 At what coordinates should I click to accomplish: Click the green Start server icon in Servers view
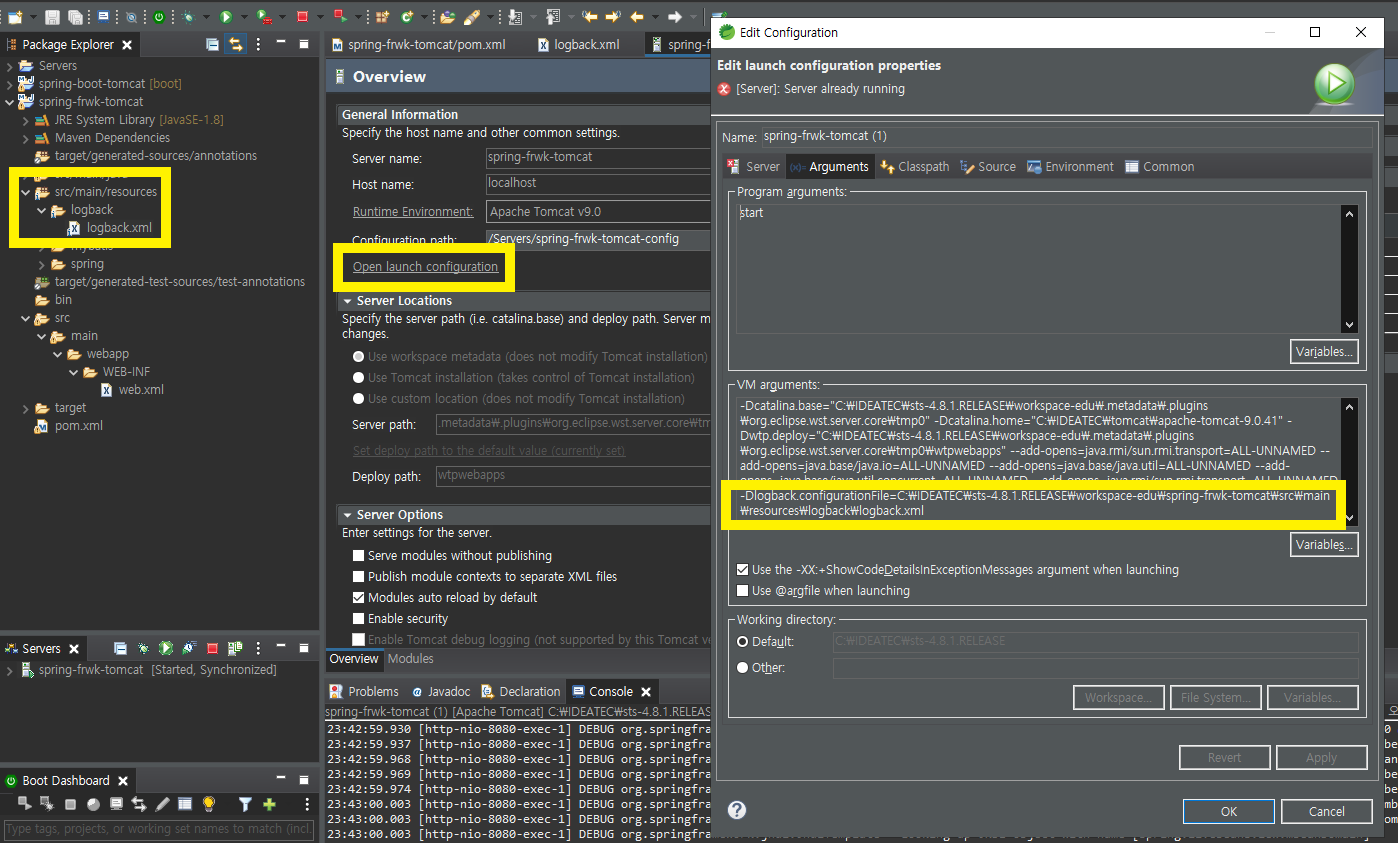[166, 648]
